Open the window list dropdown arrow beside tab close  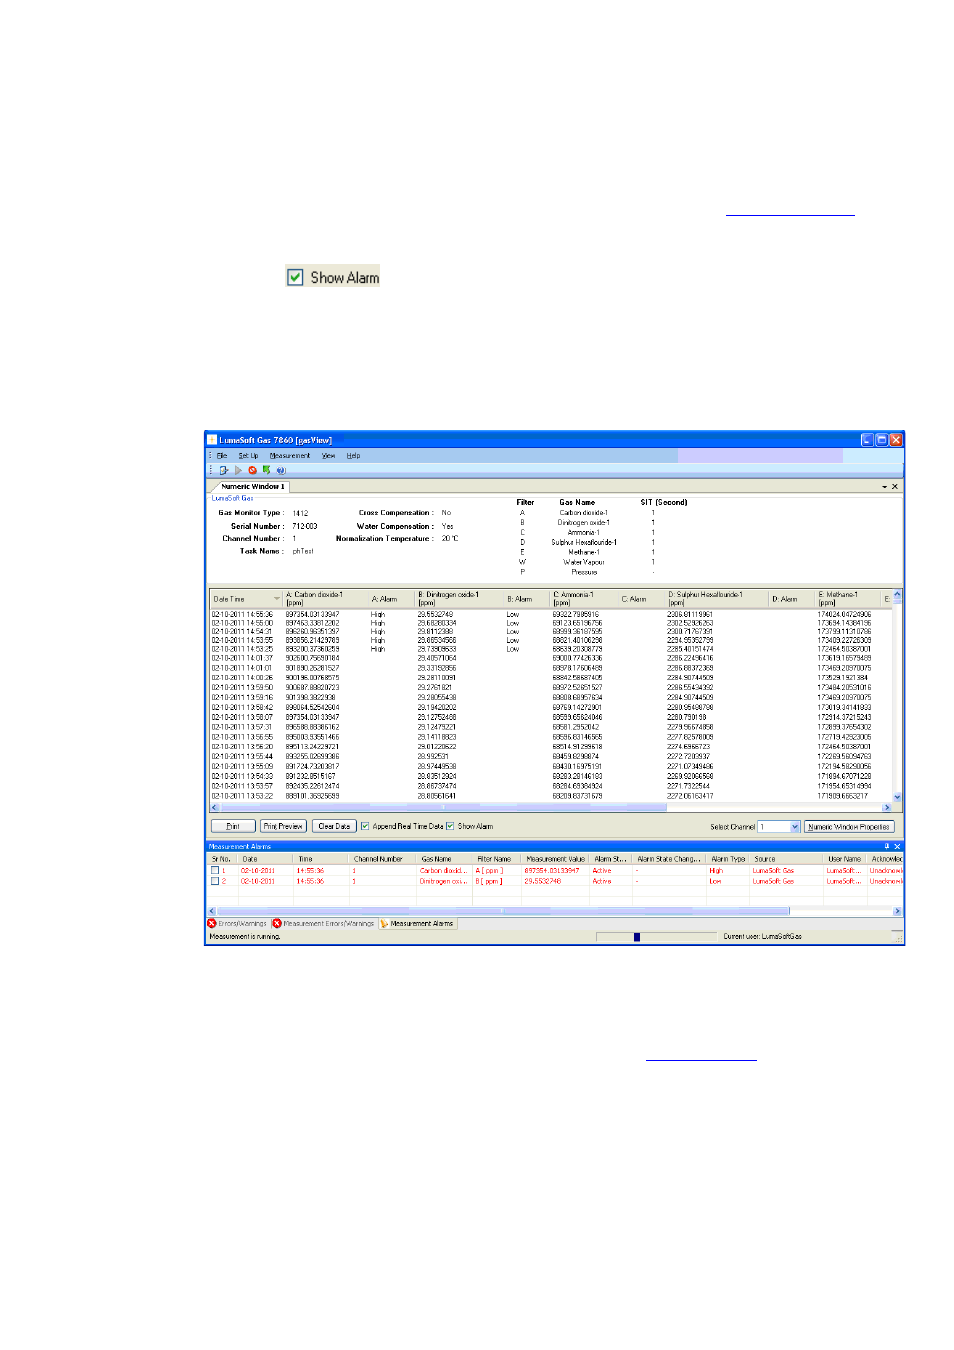coord(884,487)
